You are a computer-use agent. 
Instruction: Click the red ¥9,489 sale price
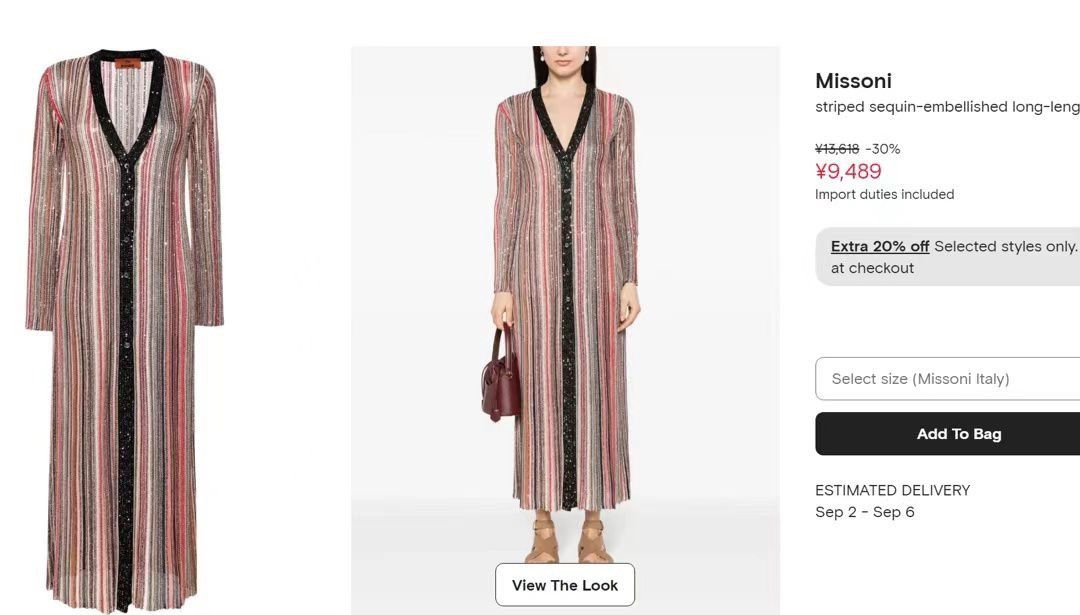pos(848,172)
